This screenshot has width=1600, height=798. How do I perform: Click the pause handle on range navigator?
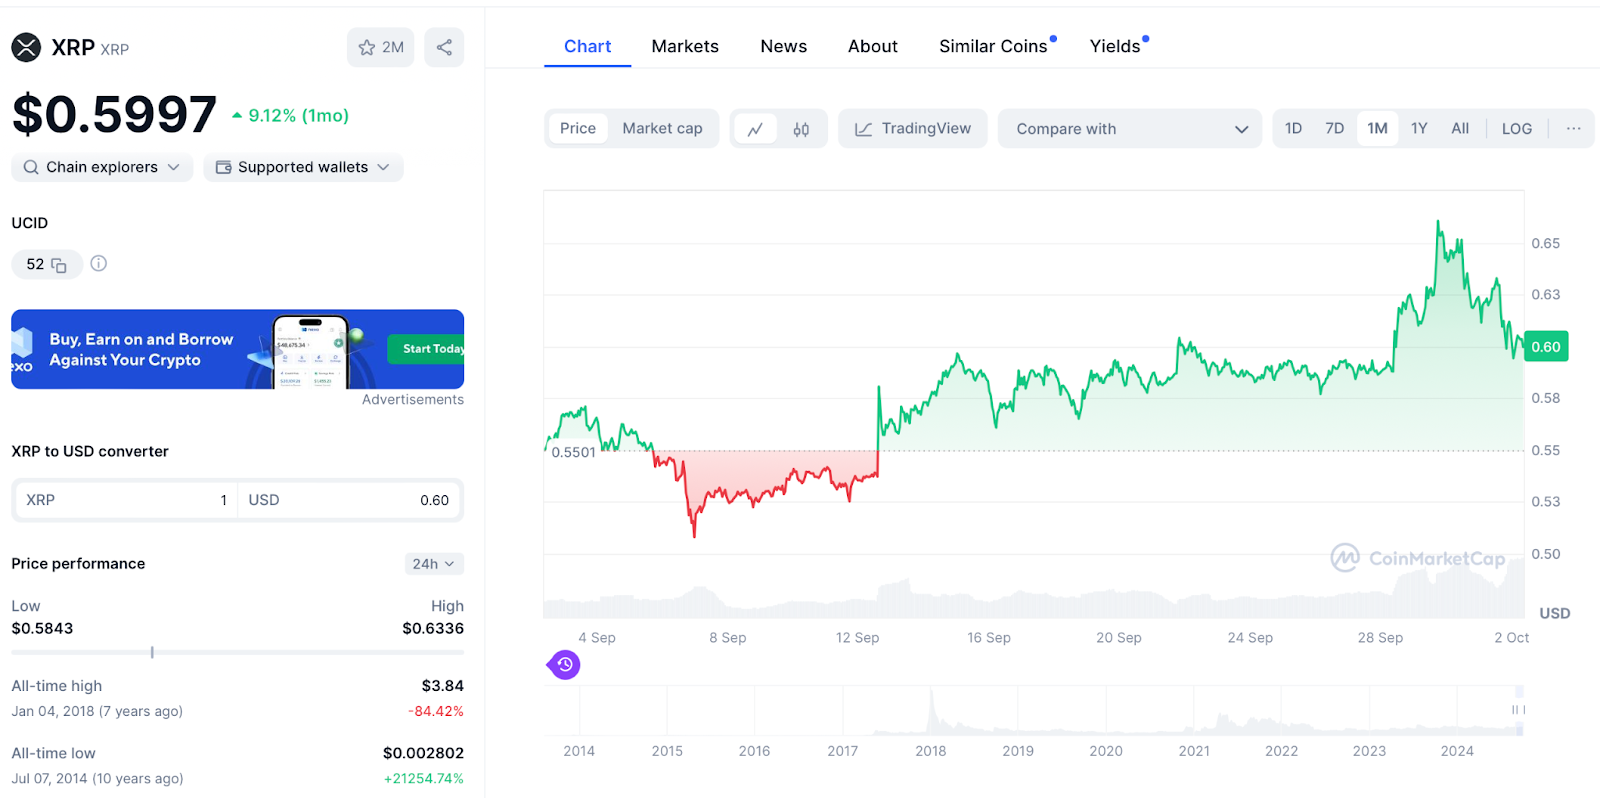(1518, 710)
